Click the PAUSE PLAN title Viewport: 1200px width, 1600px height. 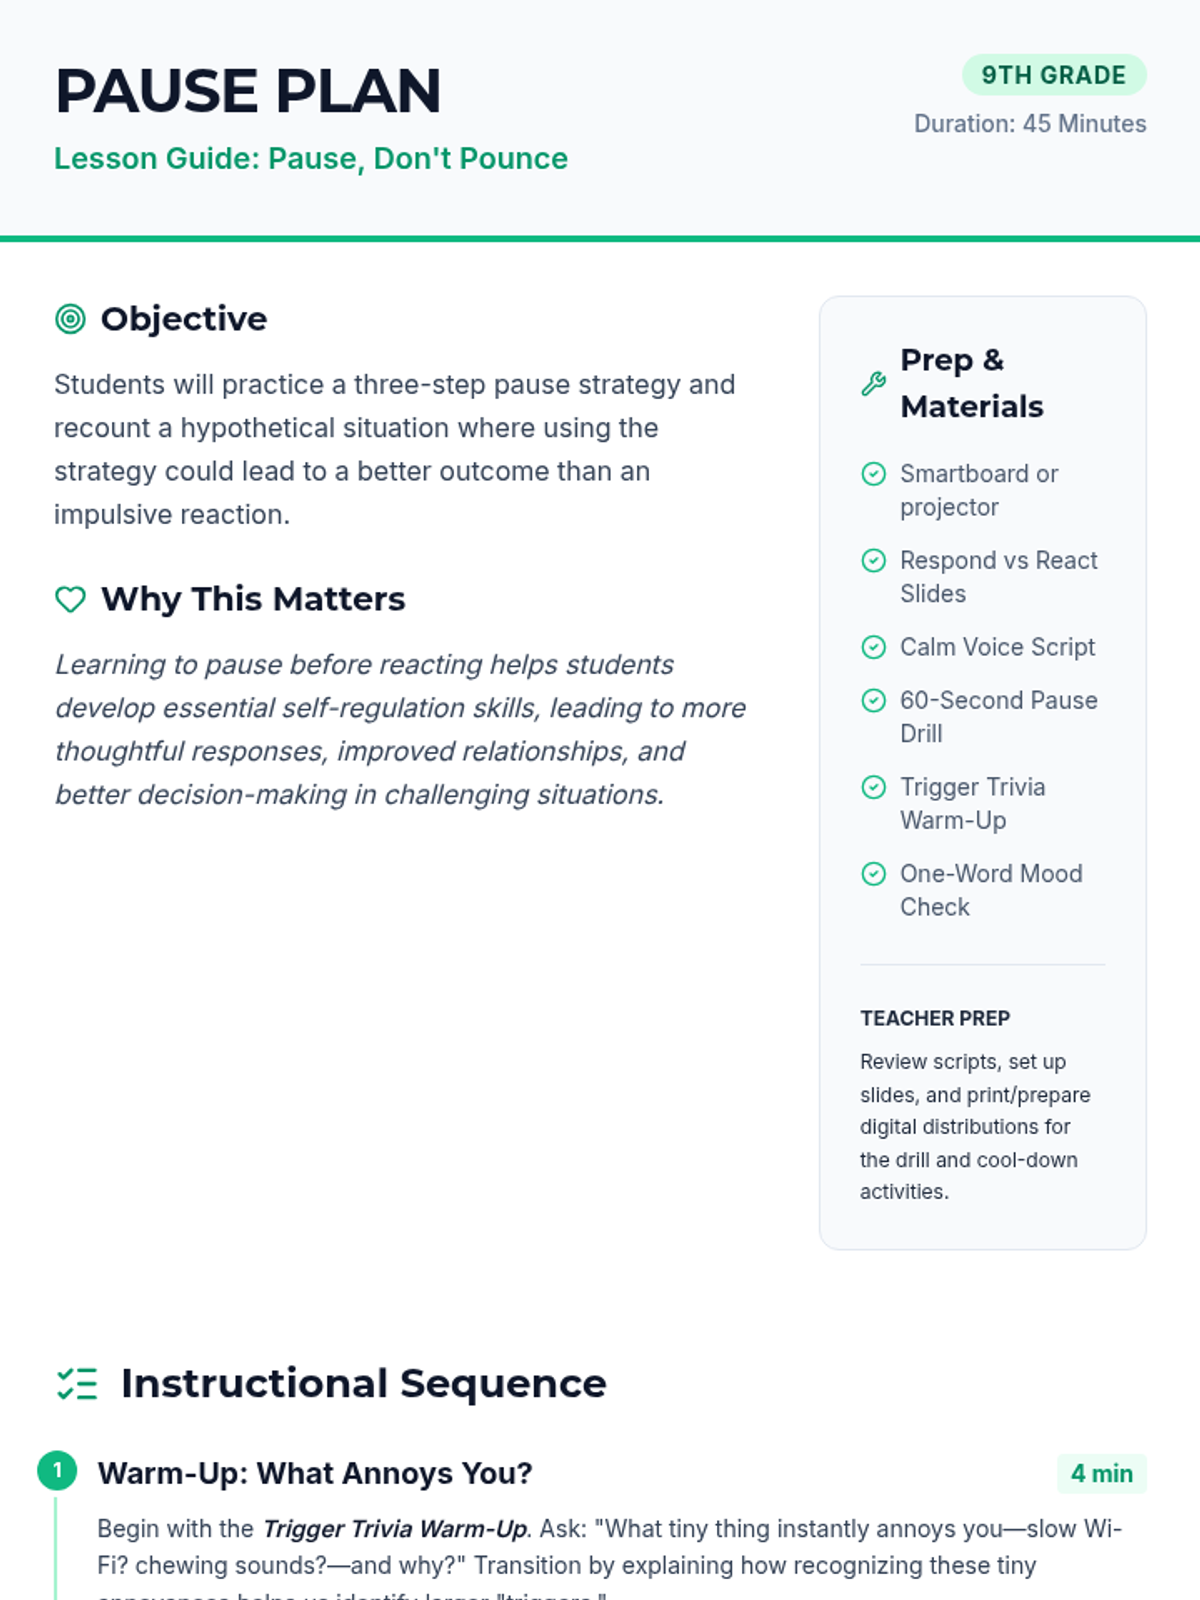click(x=248, y=91)
